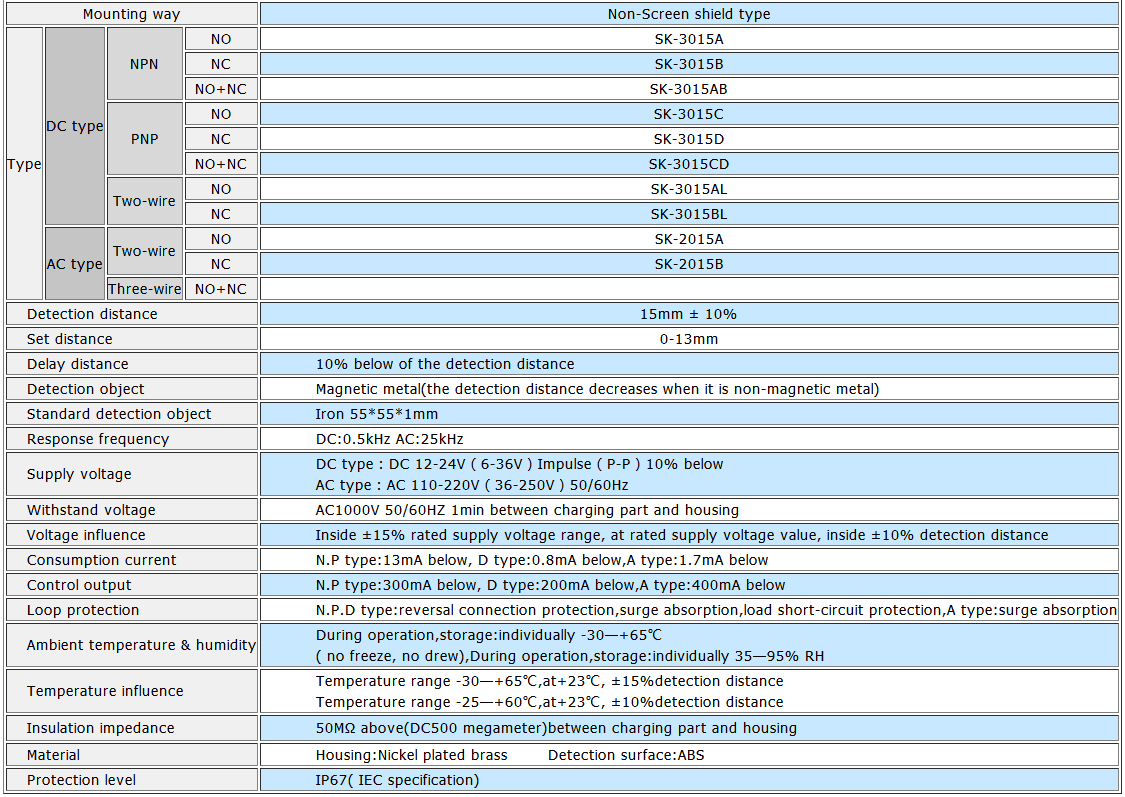
Task: Select model number "SK-2015B"
Action: pos(689,265)
